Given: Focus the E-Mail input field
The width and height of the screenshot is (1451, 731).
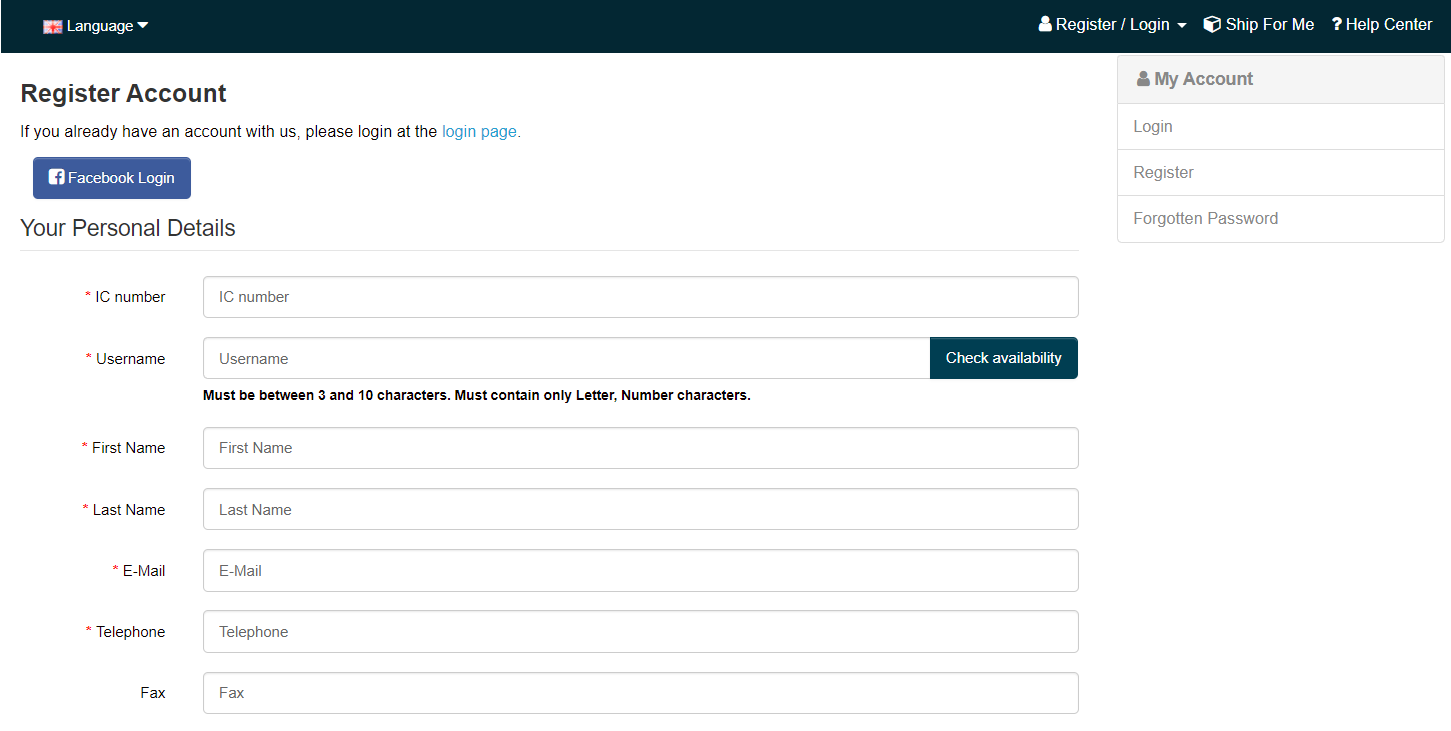Looking at the screenshot, I should [640, 570].
